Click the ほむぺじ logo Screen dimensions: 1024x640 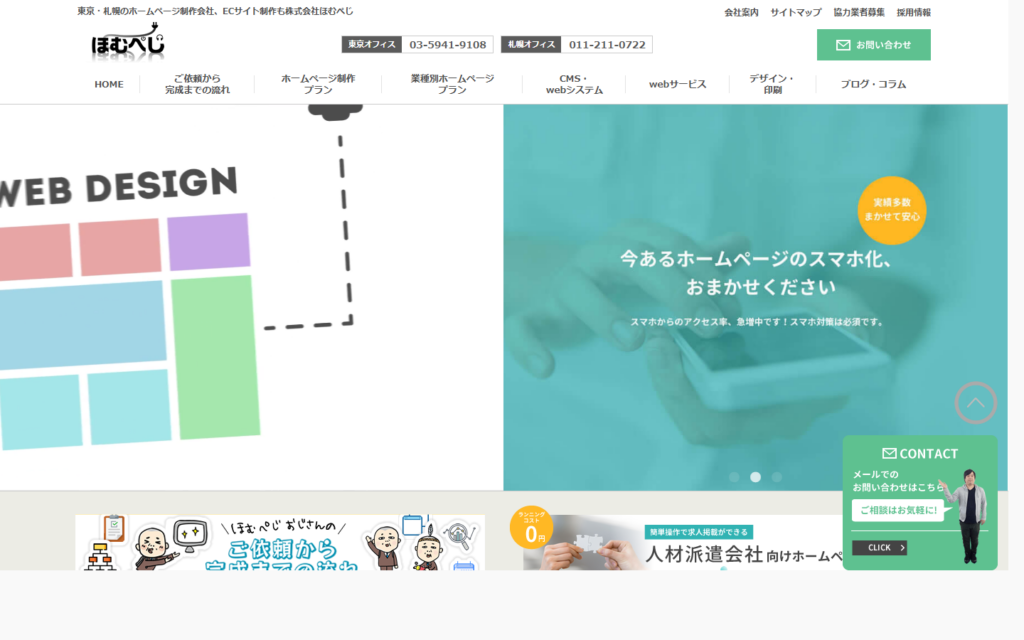[x=127, y=43]
